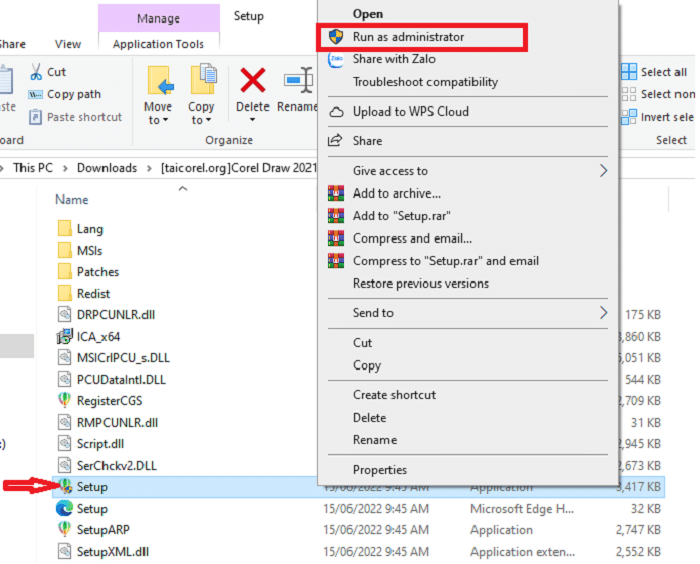Select the MSICrlPCU_s.DLL file
This screenshot has width=700, height=564.
(x=123, y=358)
